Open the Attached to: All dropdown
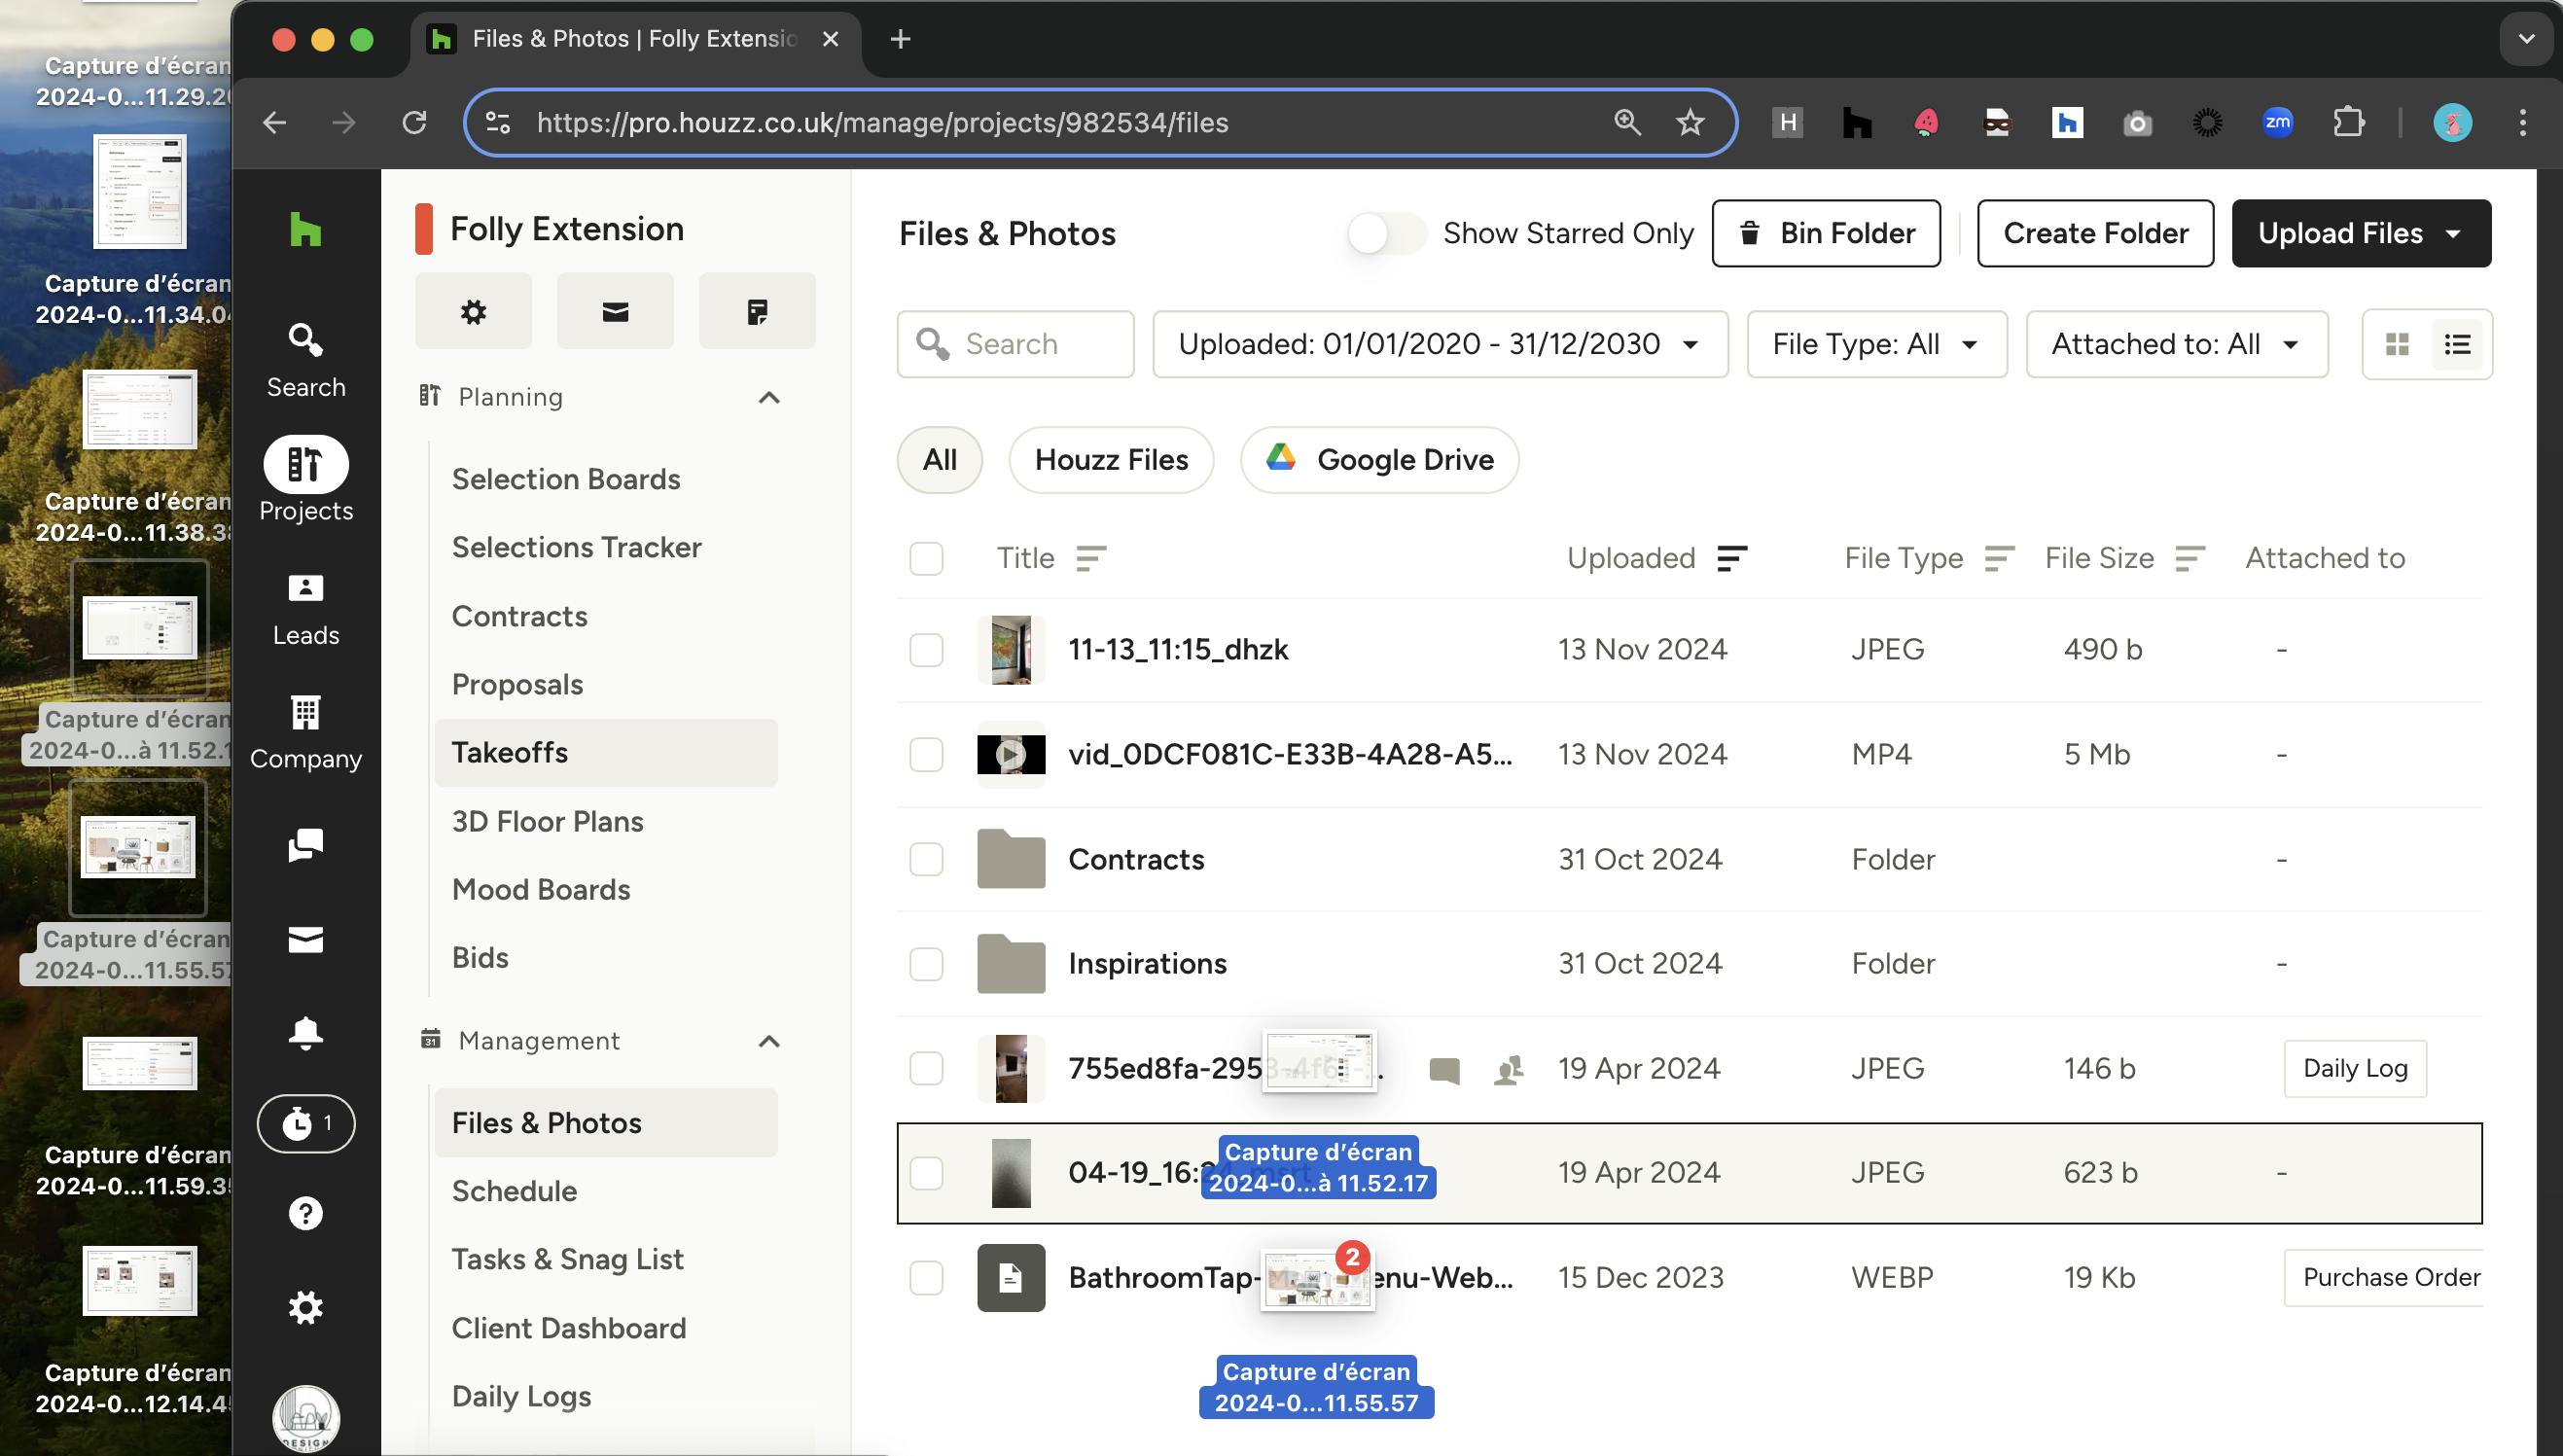 tap(2176, 344)
